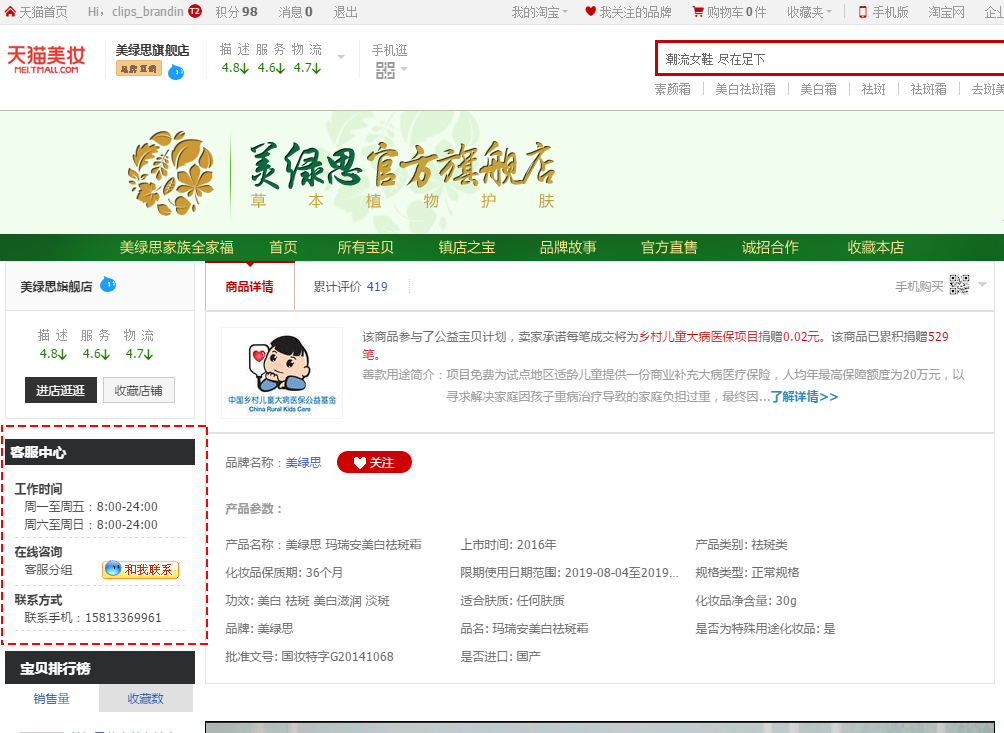Switch to the 累计评价 tab

pyautogui.click(x=350, y=286)
